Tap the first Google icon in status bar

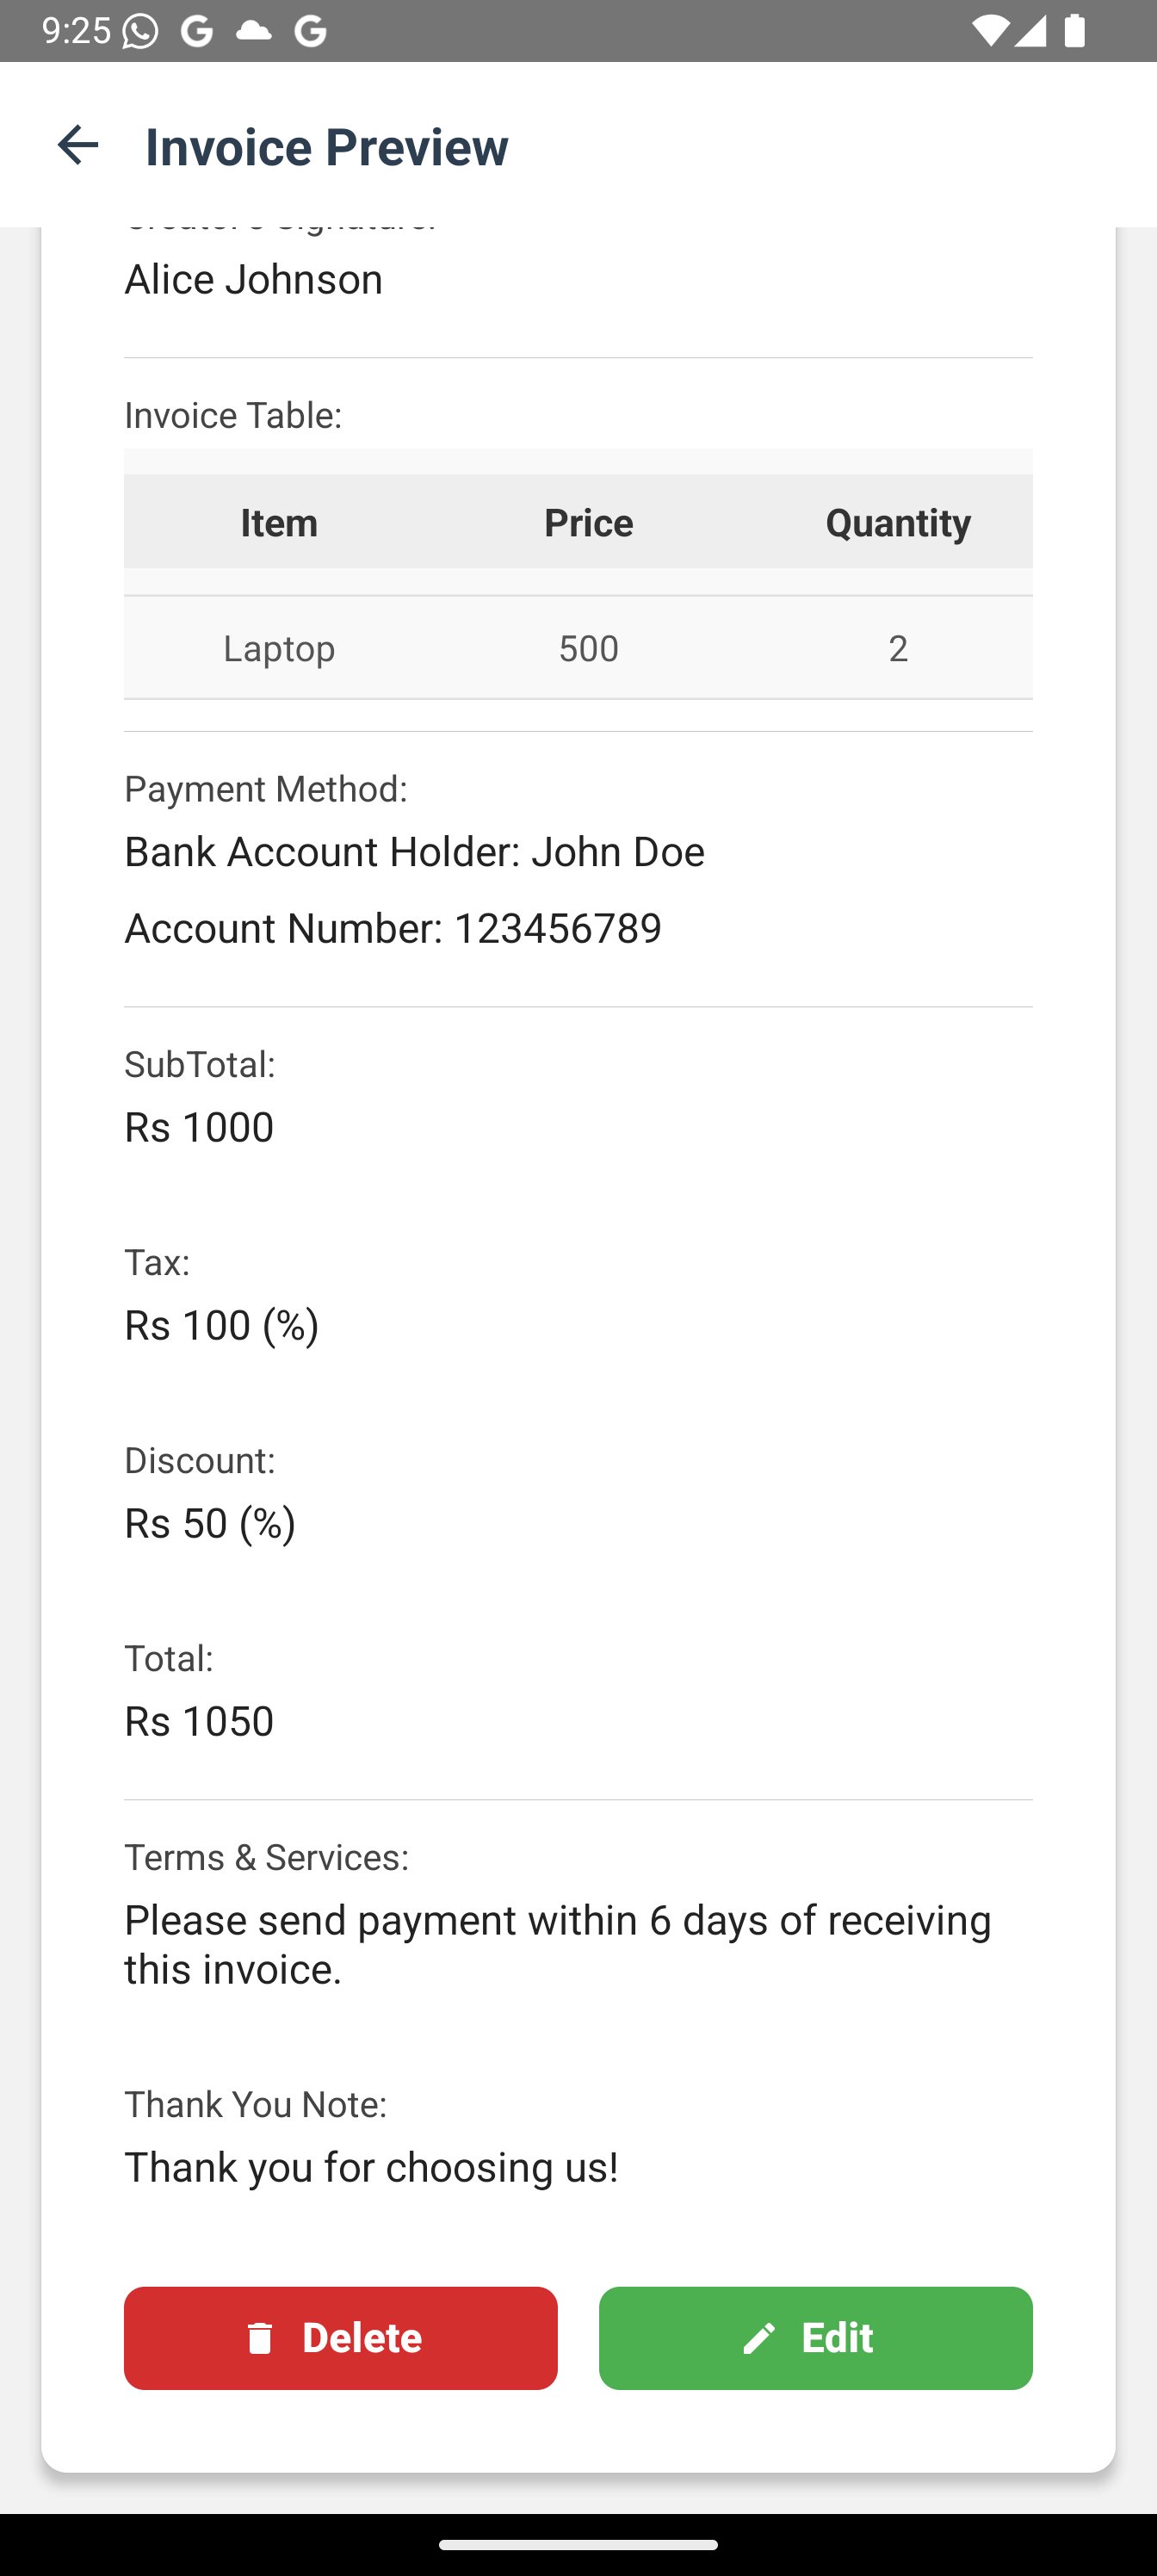click(198, 31)
